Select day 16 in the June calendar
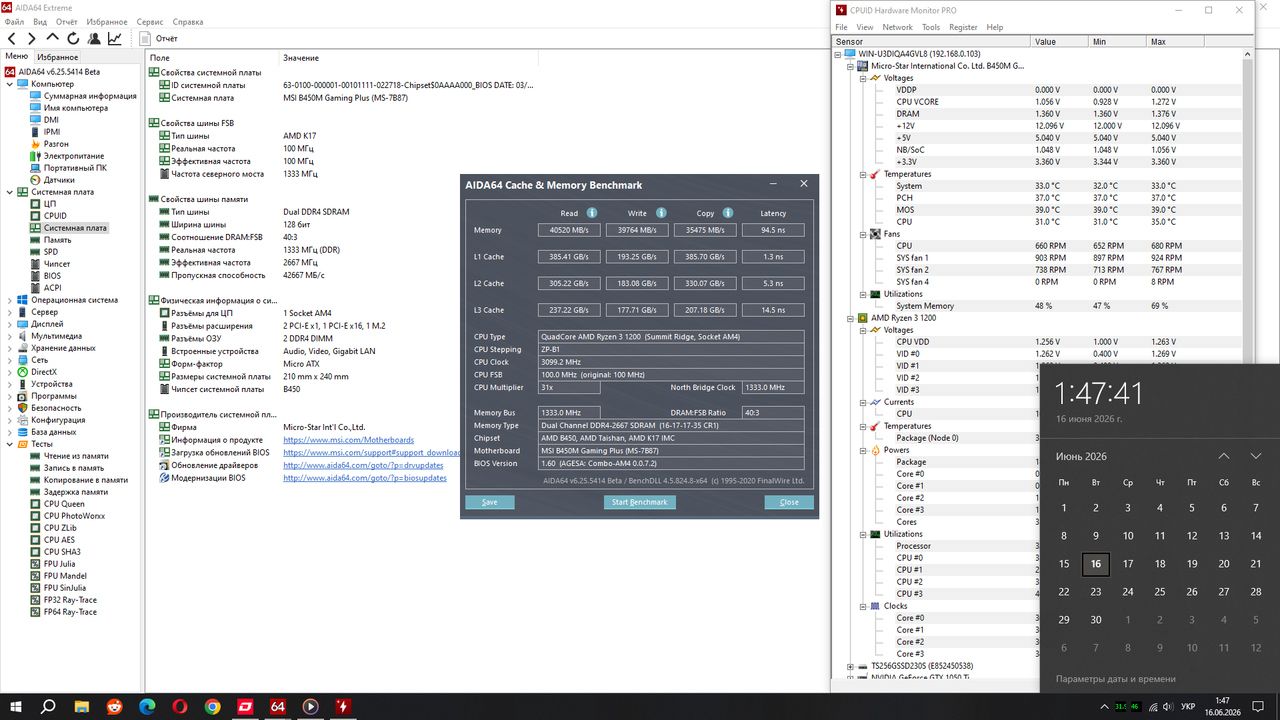This screenshot has width=1280, height=720. click(x=1096, y=564)
